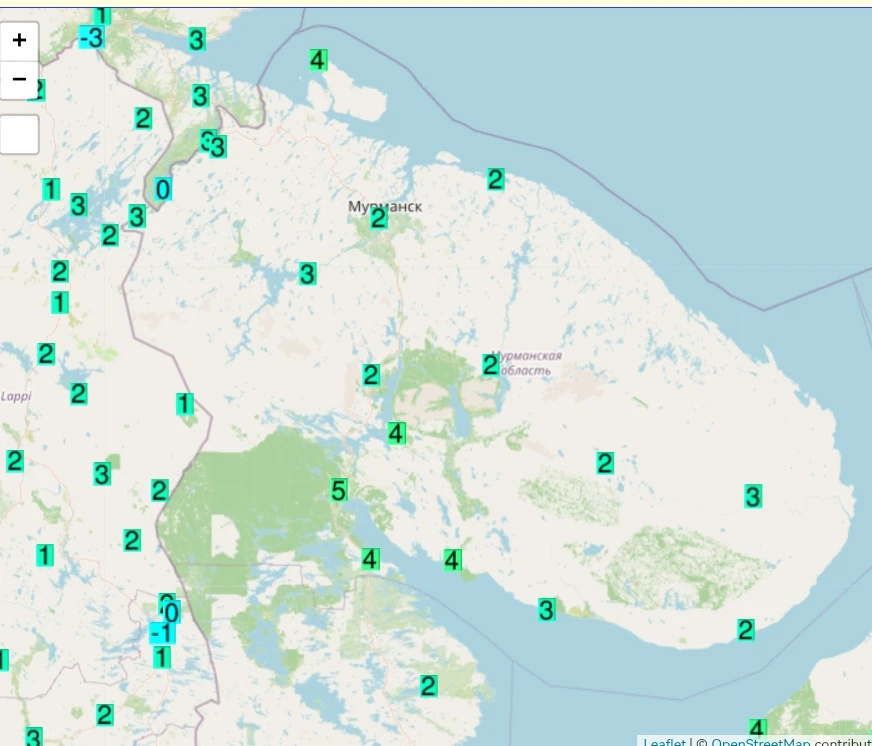Zoom in with the plus button
This screenshot has height=746, width=872.
19,41
